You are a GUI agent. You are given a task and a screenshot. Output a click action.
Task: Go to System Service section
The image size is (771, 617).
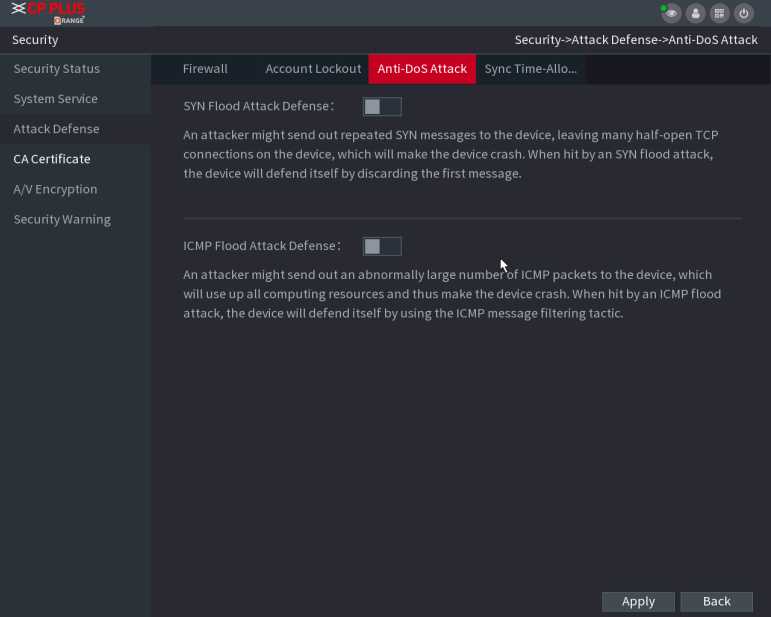(x=56, y=99)
